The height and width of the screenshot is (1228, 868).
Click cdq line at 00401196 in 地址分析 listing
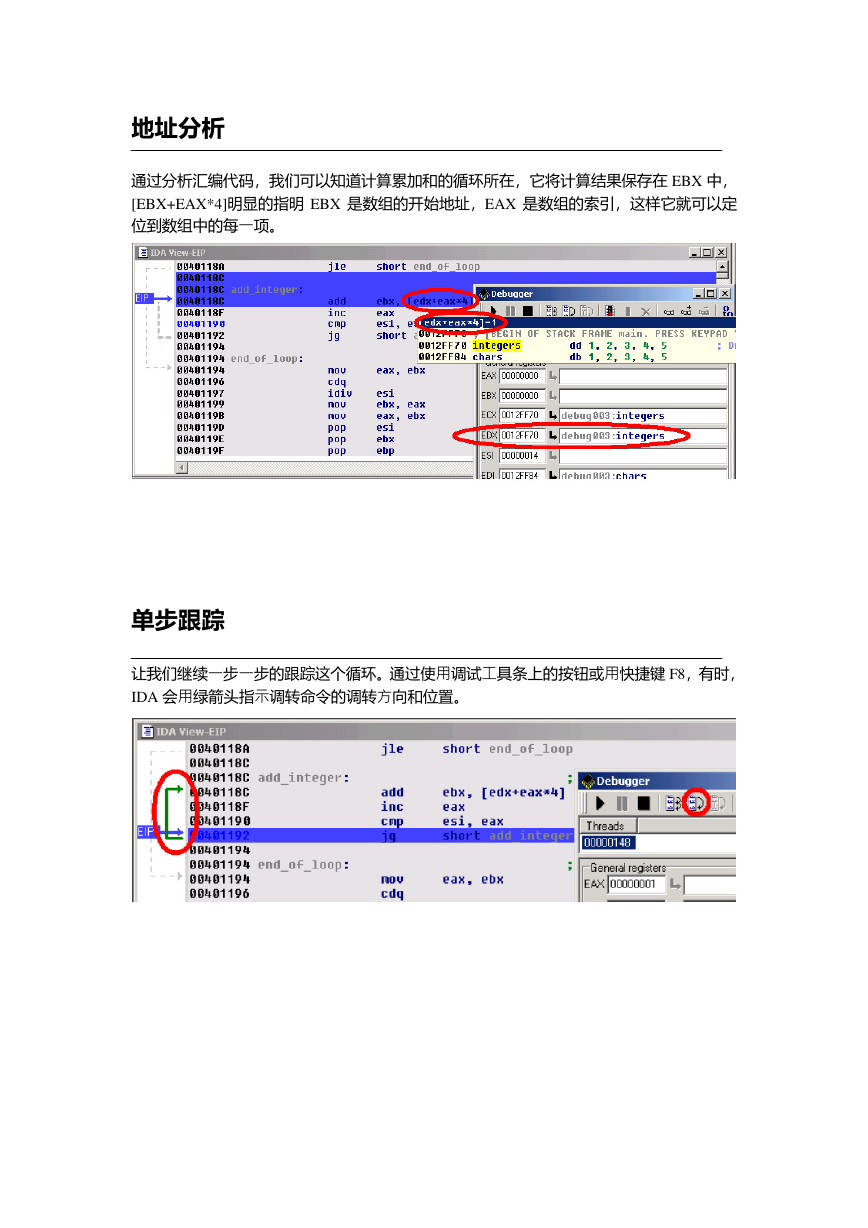click(262, 382)
